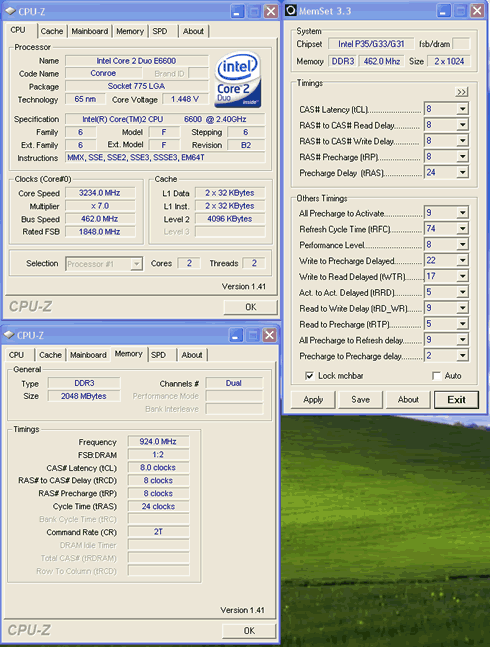Switch to CPU tab in bottom CPU-Z
The width and height of the screenshot is (490, 647).
pyautogui.click(x=16, y=355)
